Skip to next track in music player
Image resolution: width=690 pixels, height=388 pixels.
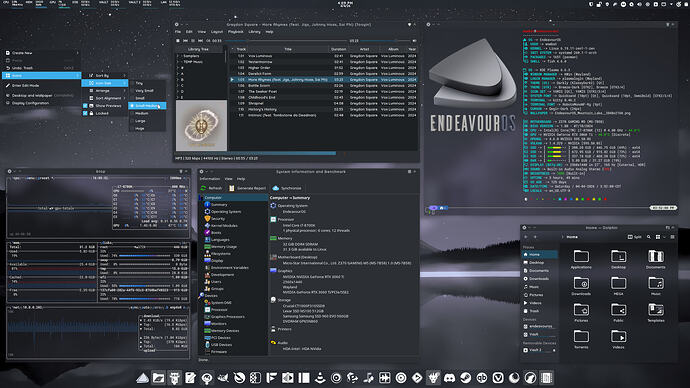click(201, 40)
